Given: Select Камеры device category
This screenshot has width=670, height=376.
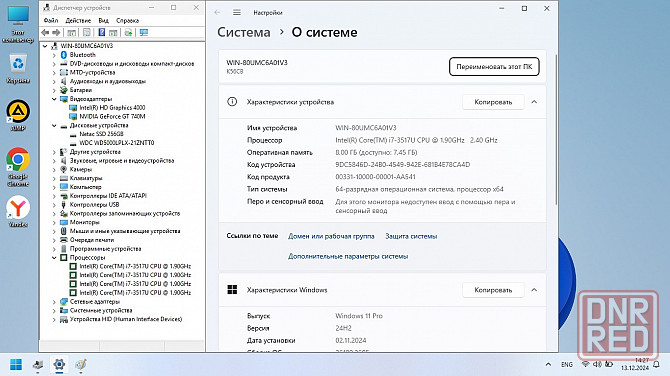Looking at the screenshot, I should point(80,170).
